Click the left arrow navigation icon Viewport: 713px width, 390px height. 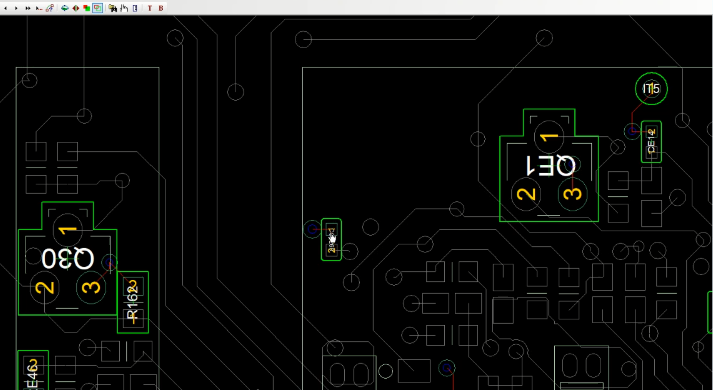[x=5, y=8]
